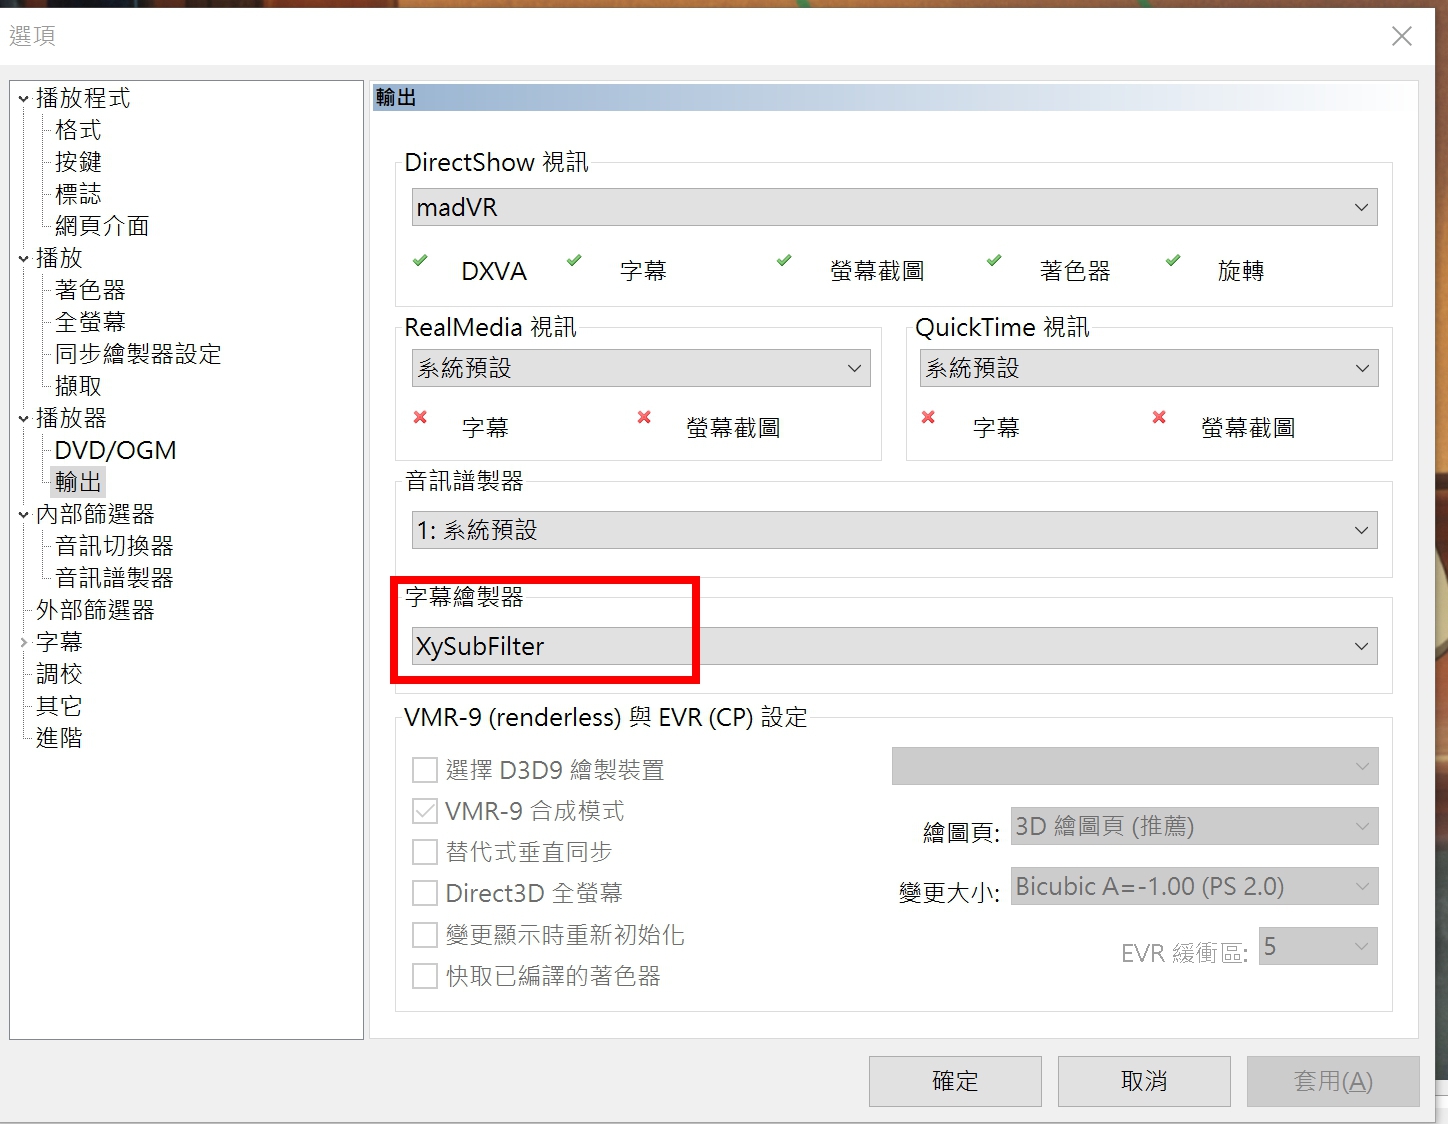Select 同步繪製器設定 in the tree
Screen dimensions: 1448x1124
click(138, 354)
